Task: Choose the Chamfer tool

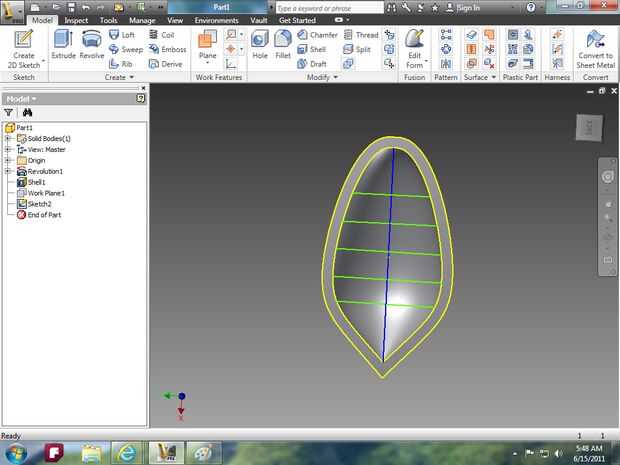Action: tap(317, 35)
